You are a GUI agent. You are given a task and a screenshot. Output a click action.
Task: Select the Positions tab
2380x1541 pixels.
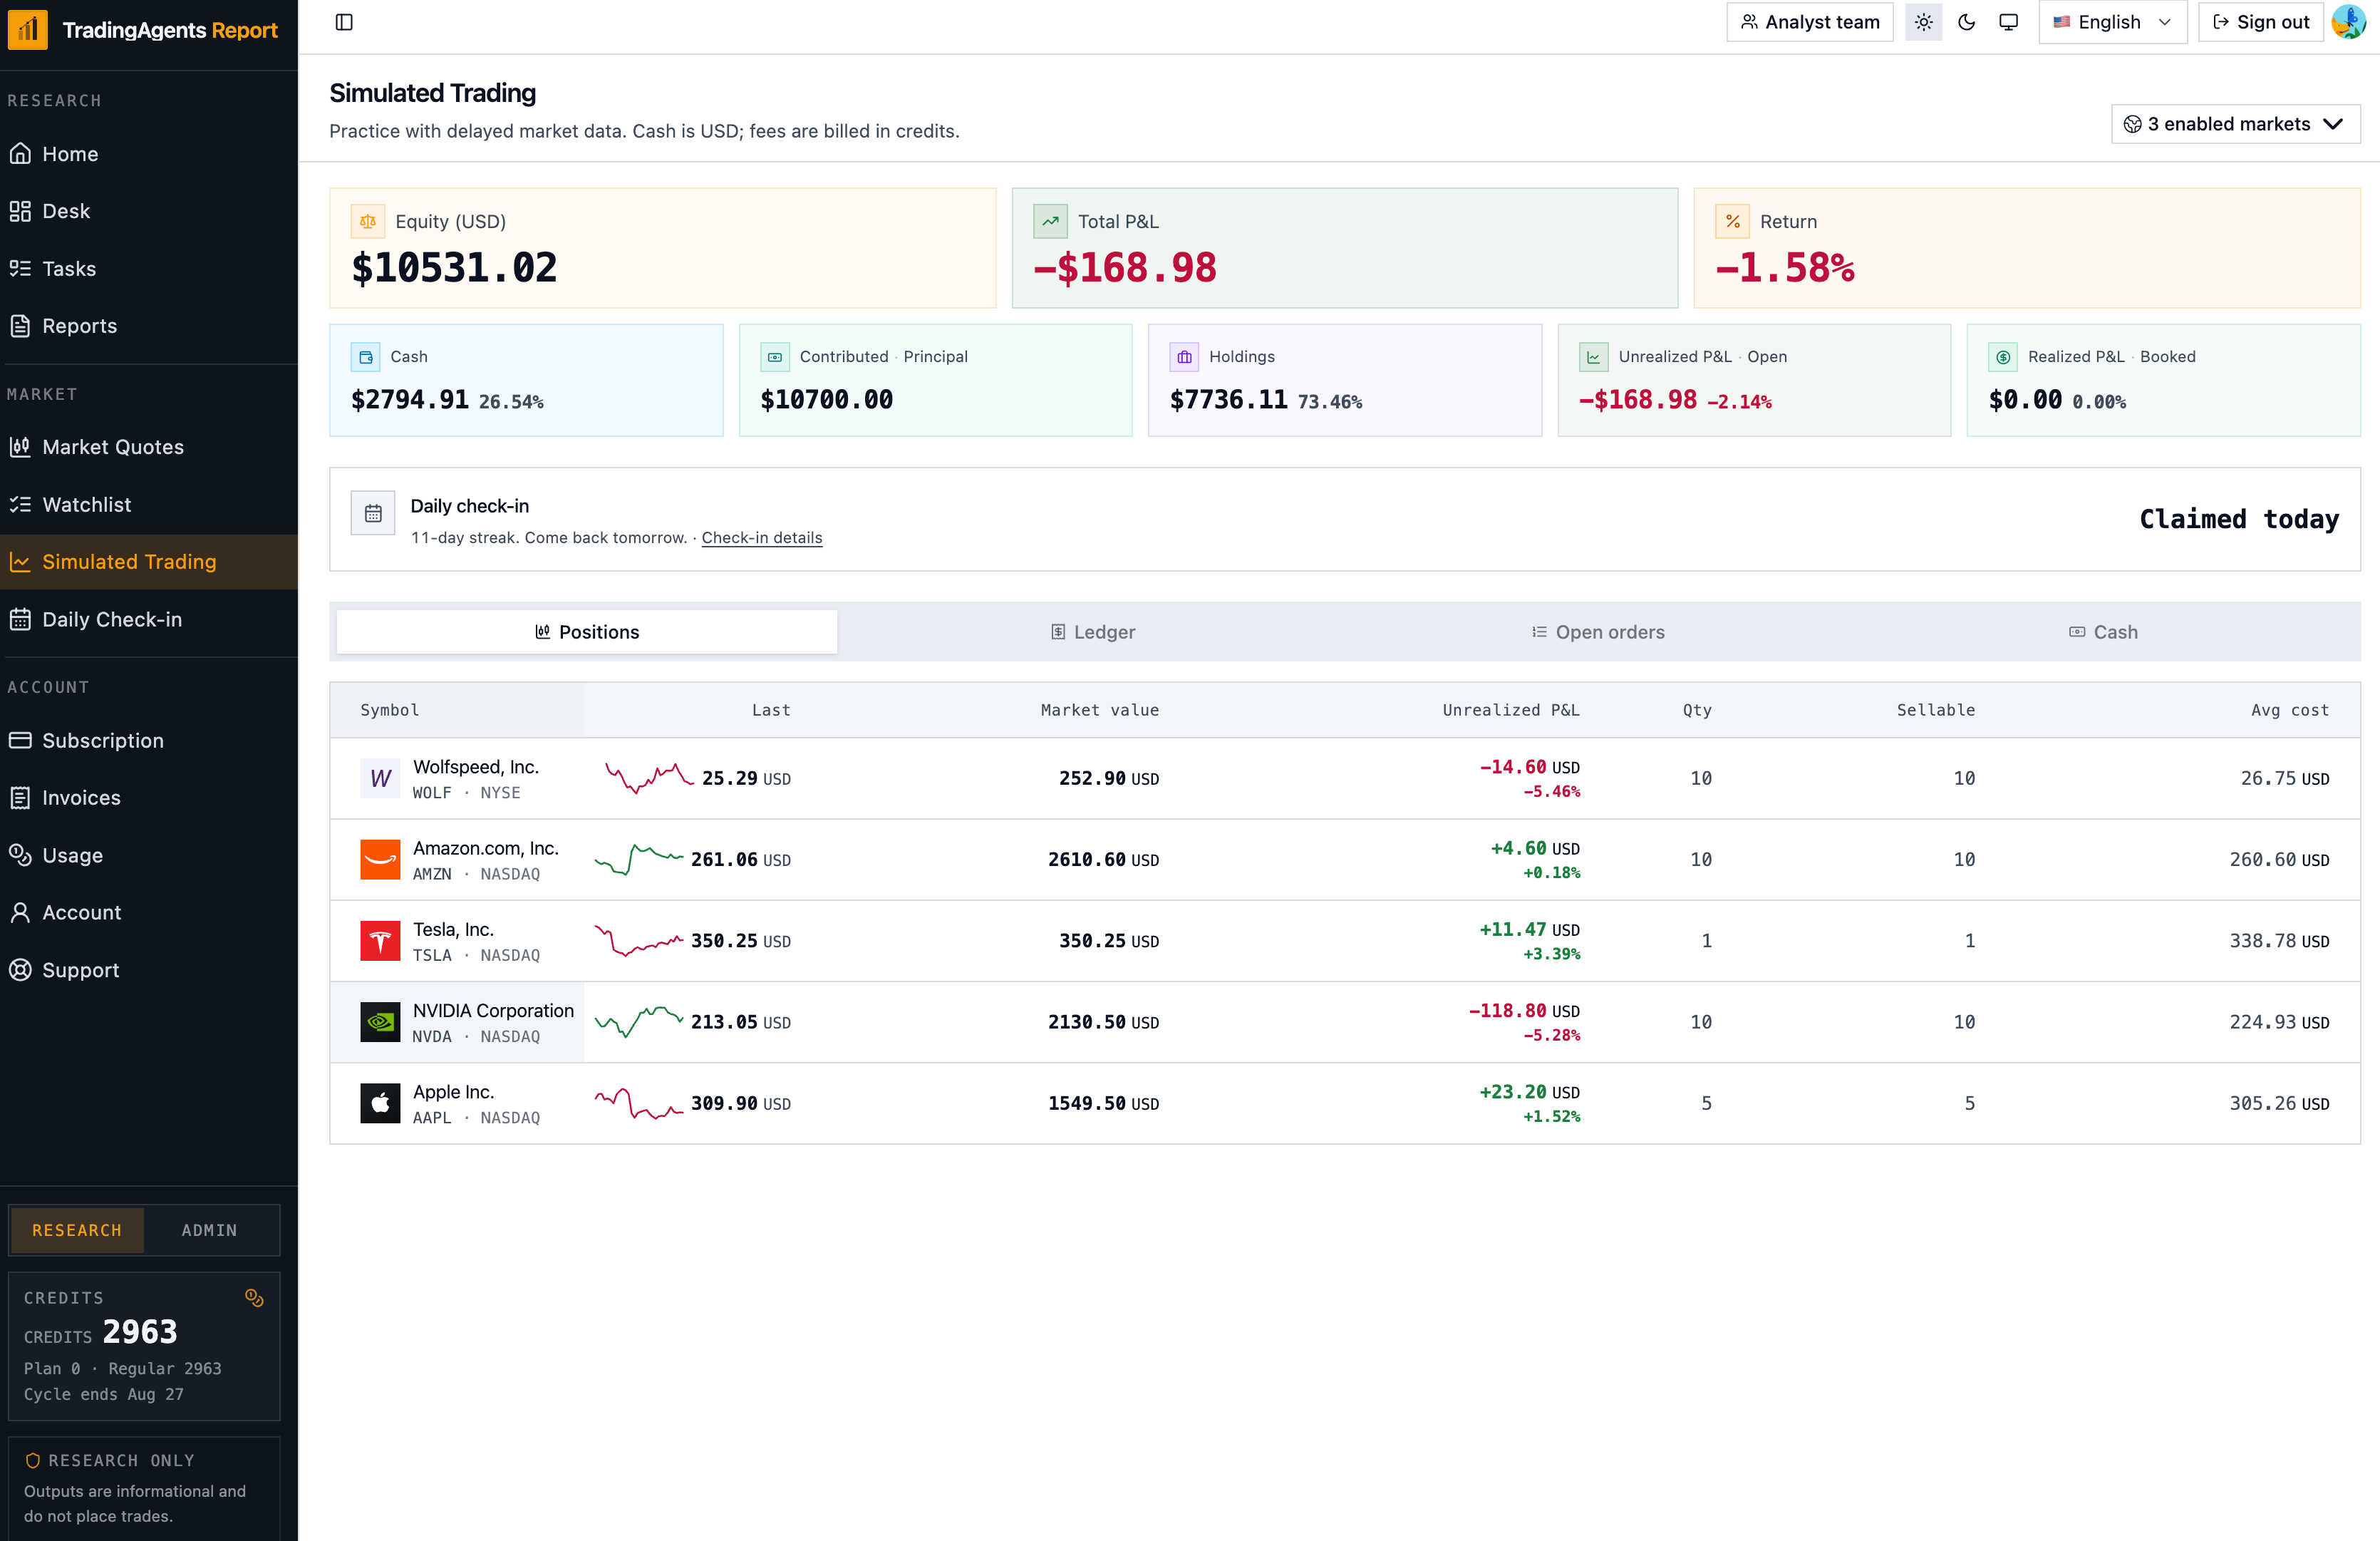[x=587, y=632]
